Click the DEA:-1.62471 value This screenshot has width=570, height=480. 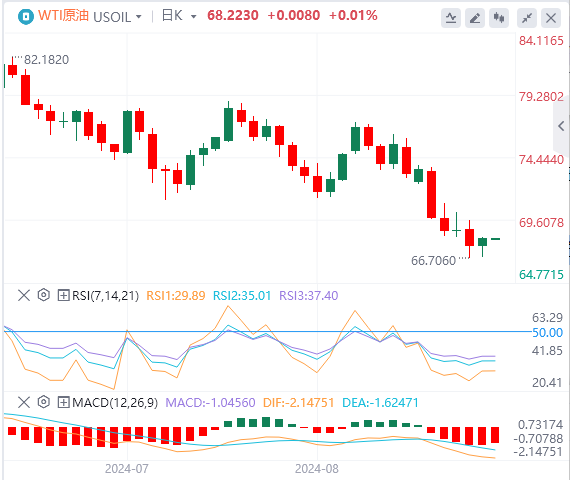tap(380, 403)
